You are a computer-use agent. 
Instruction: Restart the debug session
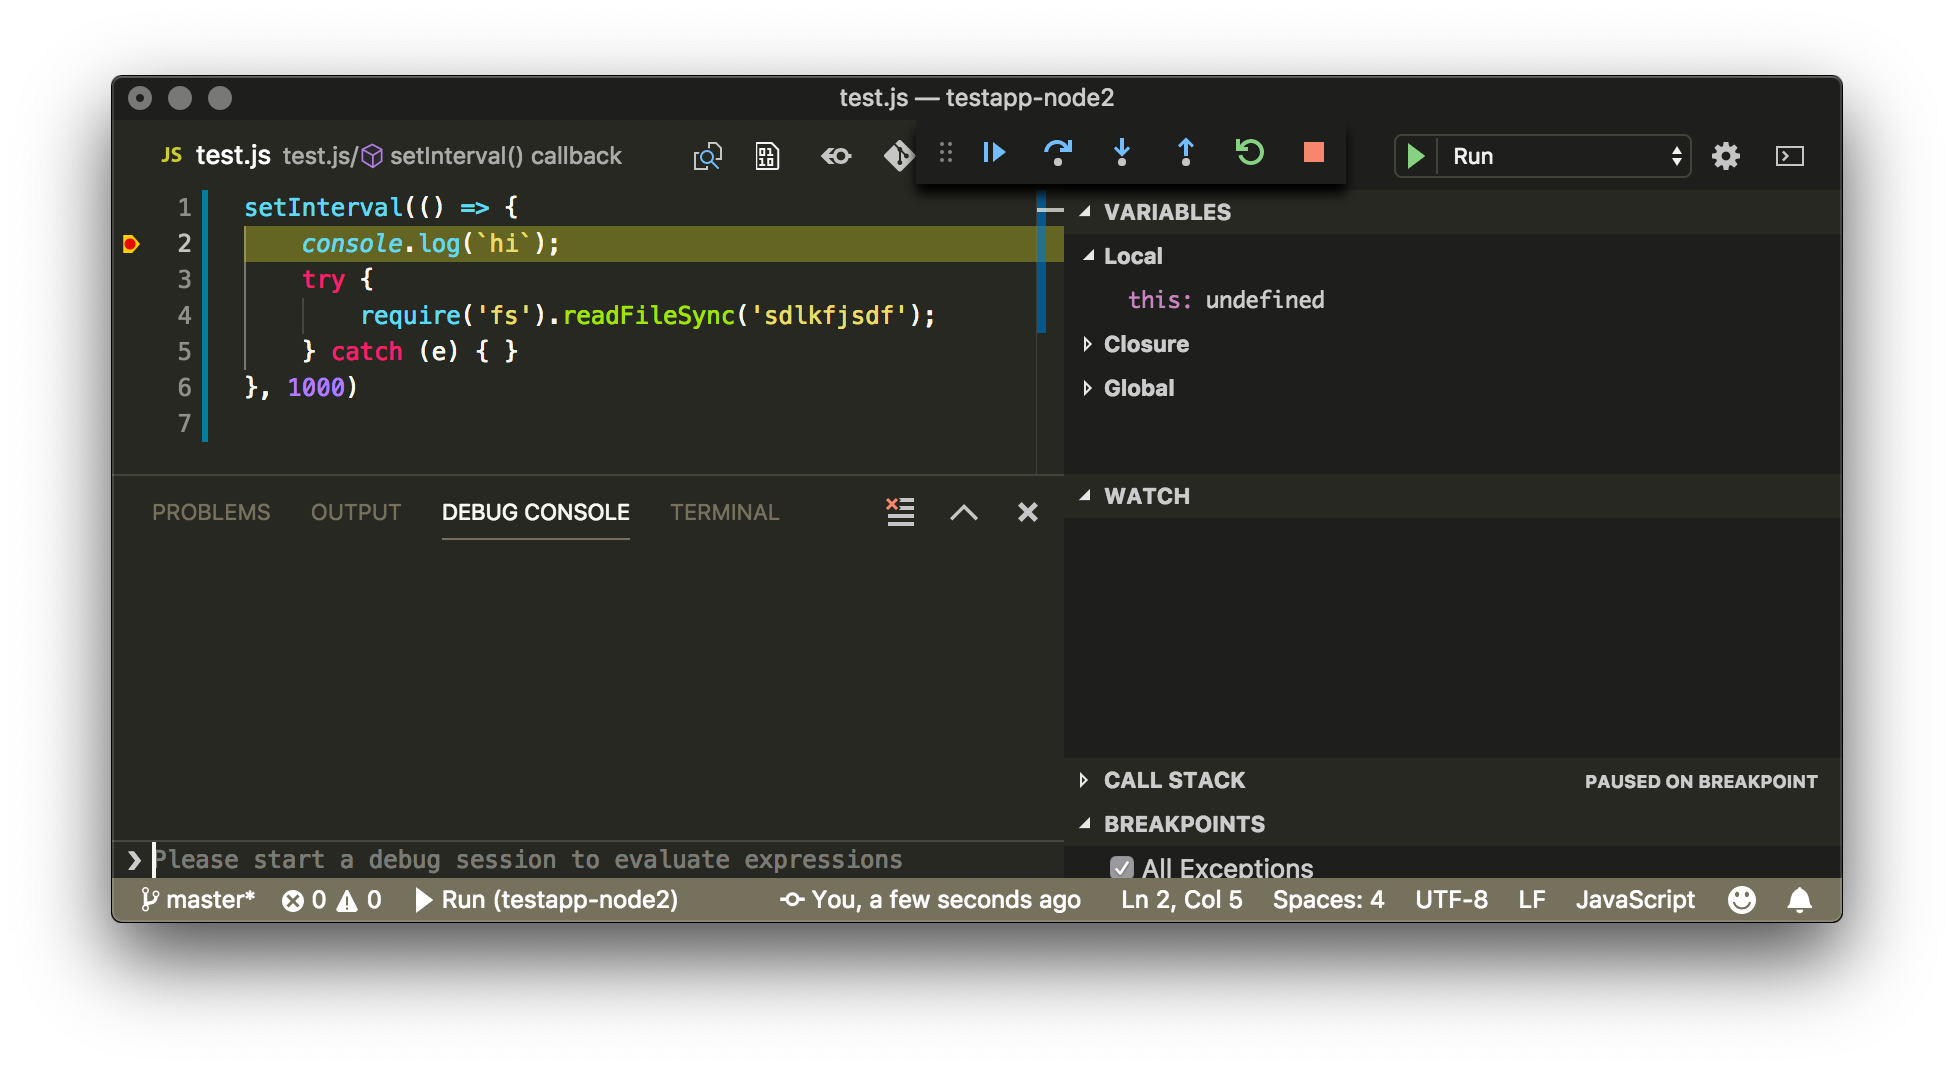pos(1249,153)
